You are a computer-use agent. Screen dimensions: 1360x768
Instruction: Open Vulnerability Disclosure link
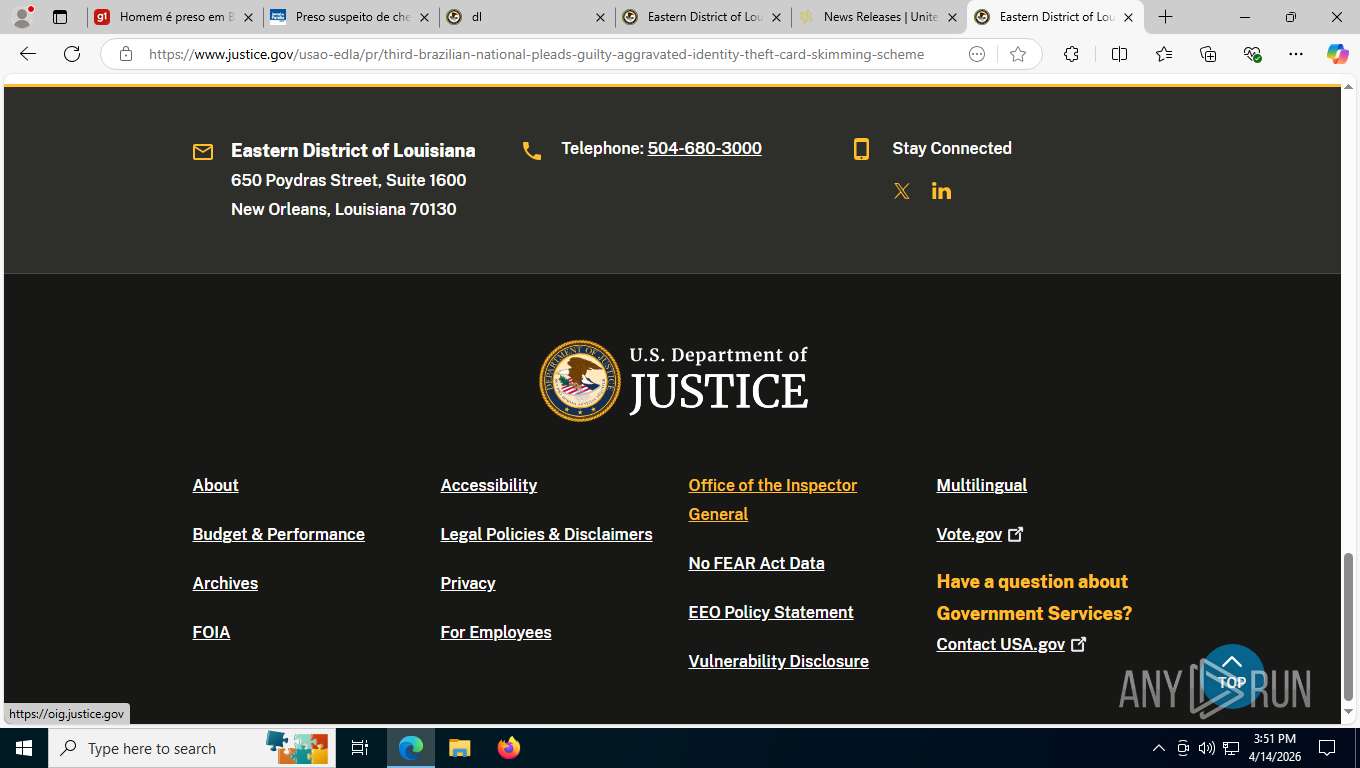(778, 661)
